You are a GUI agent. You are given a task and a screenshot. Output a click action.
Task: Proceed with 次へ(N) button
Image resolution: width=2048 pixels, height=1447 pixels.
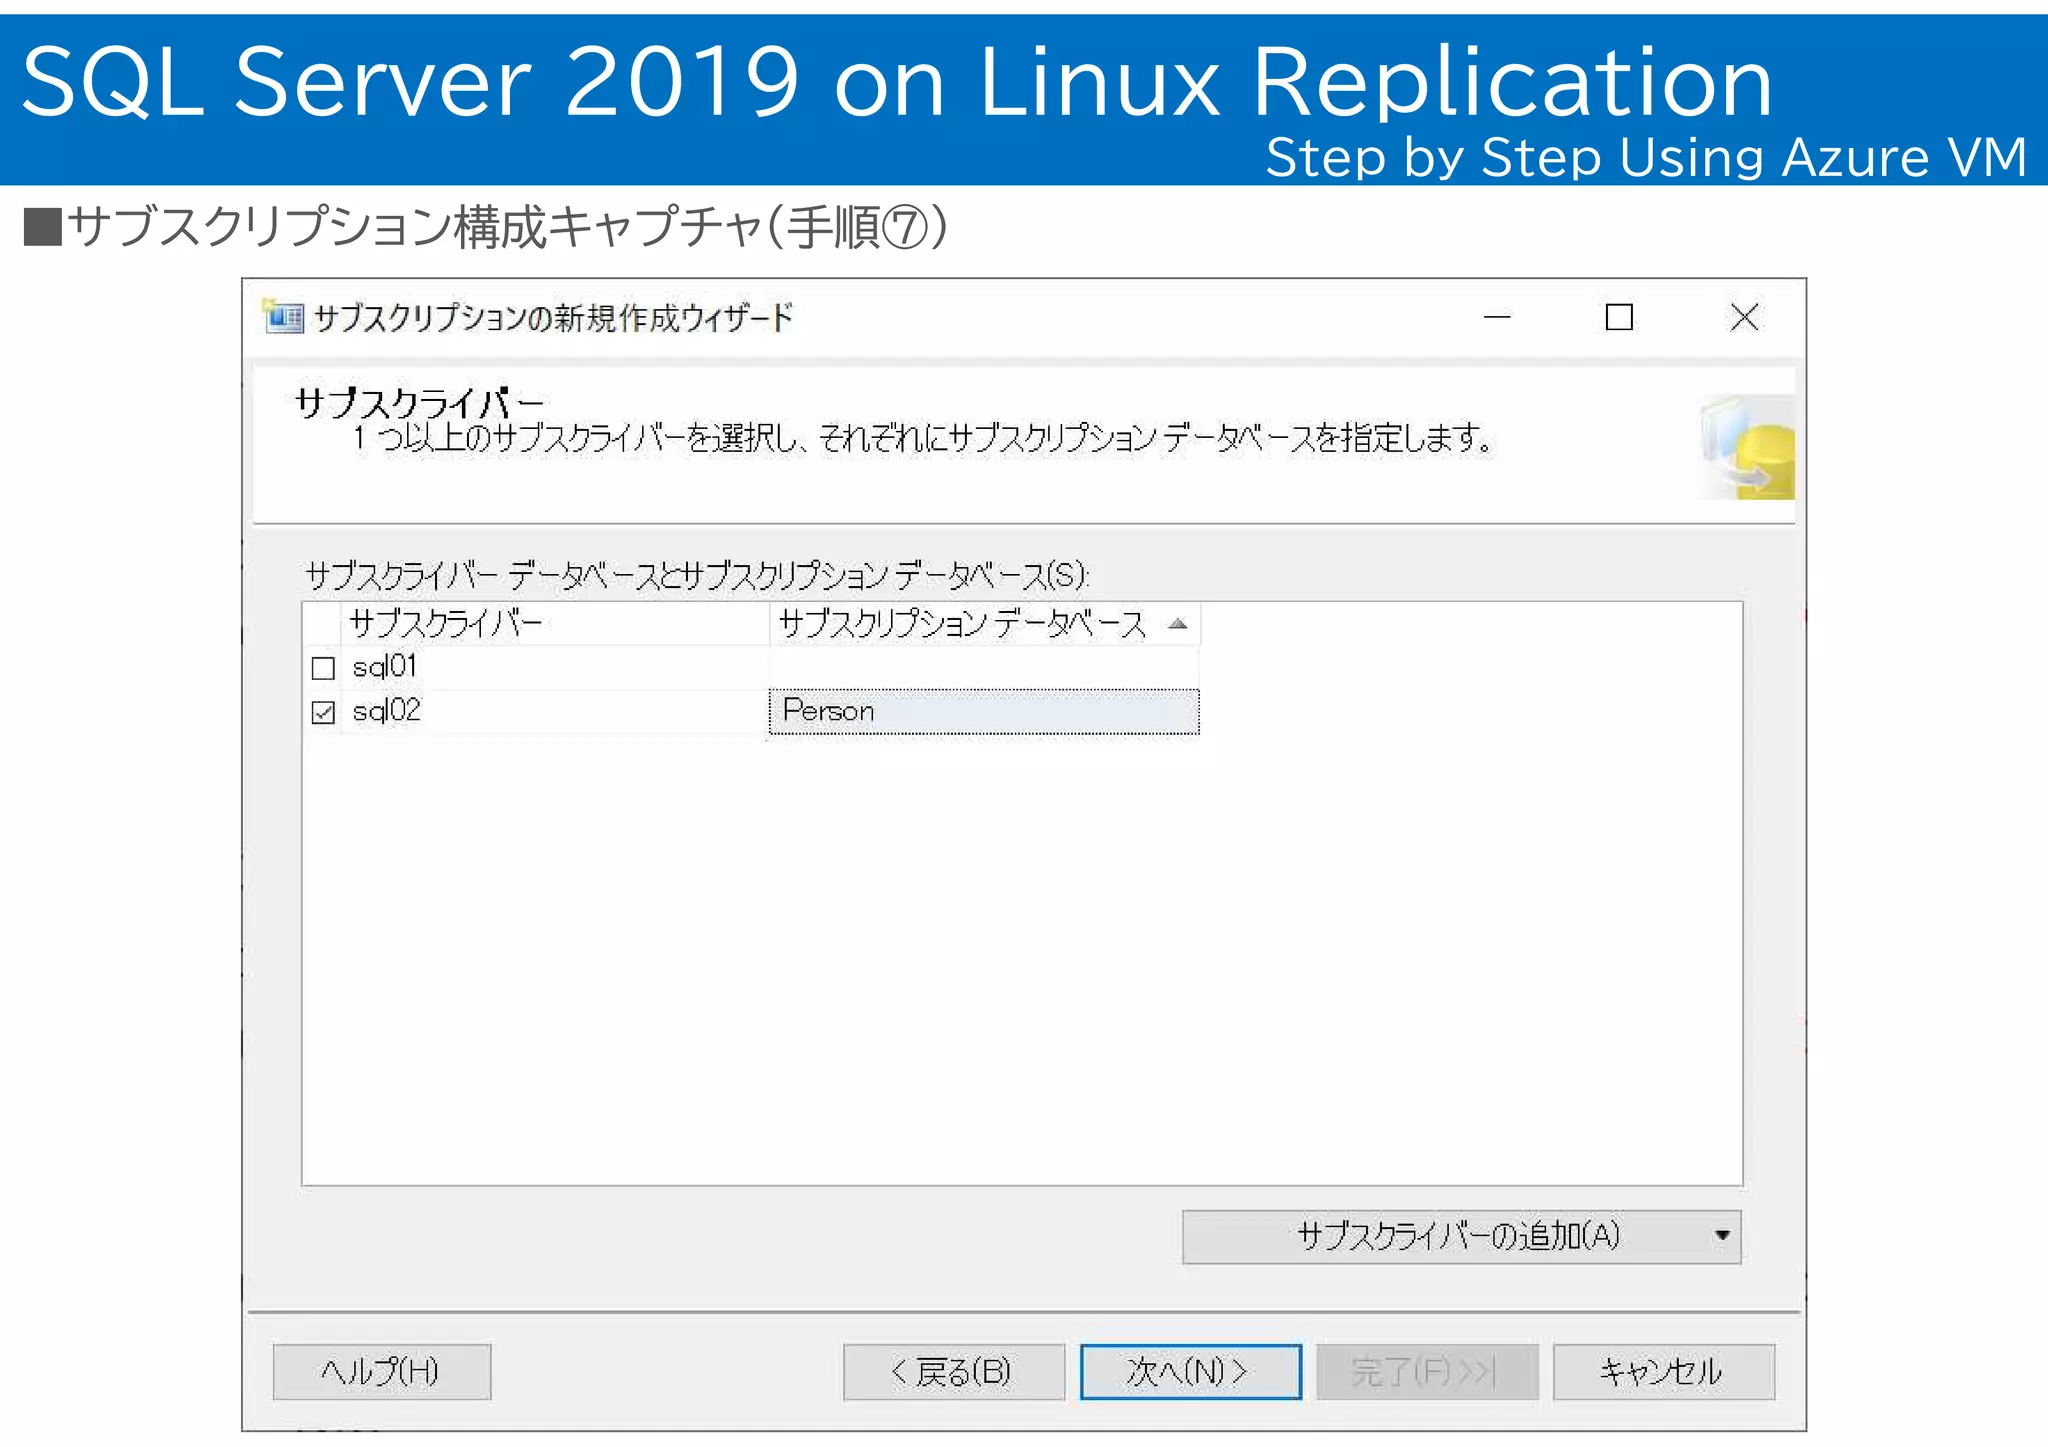[1190, 1371]
